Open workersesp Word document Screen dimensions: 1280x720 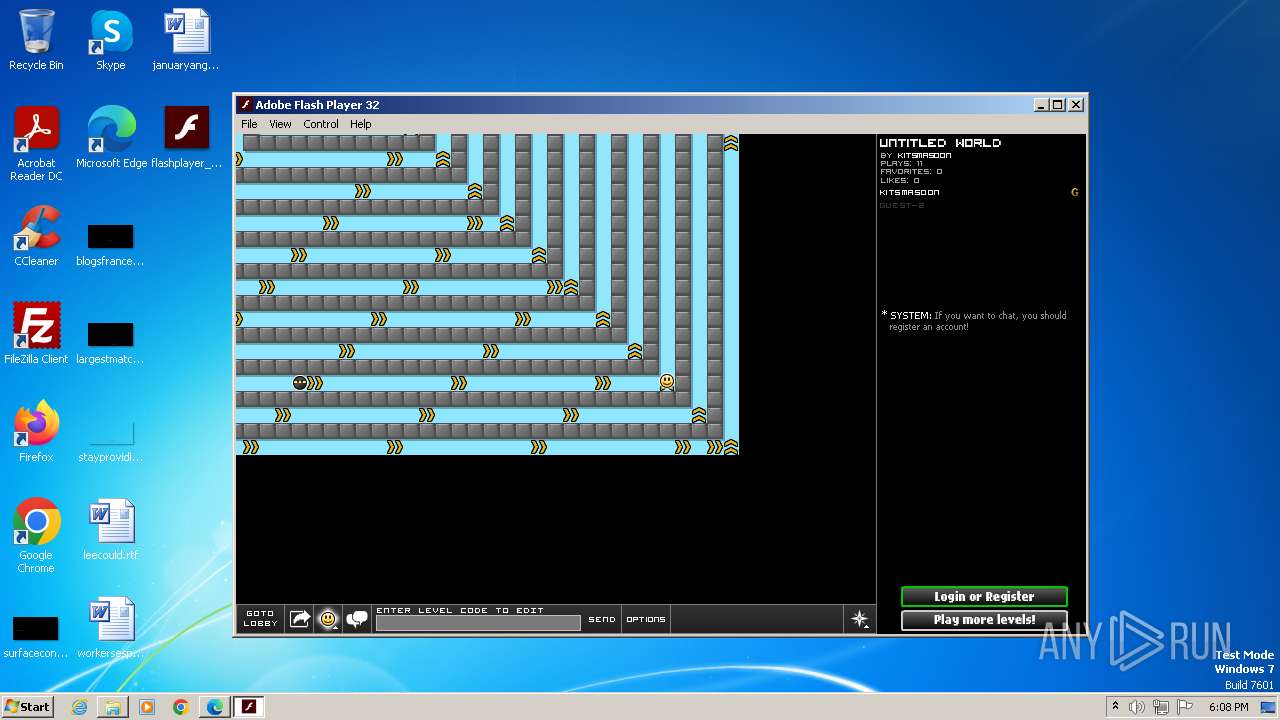pos(111,629)
